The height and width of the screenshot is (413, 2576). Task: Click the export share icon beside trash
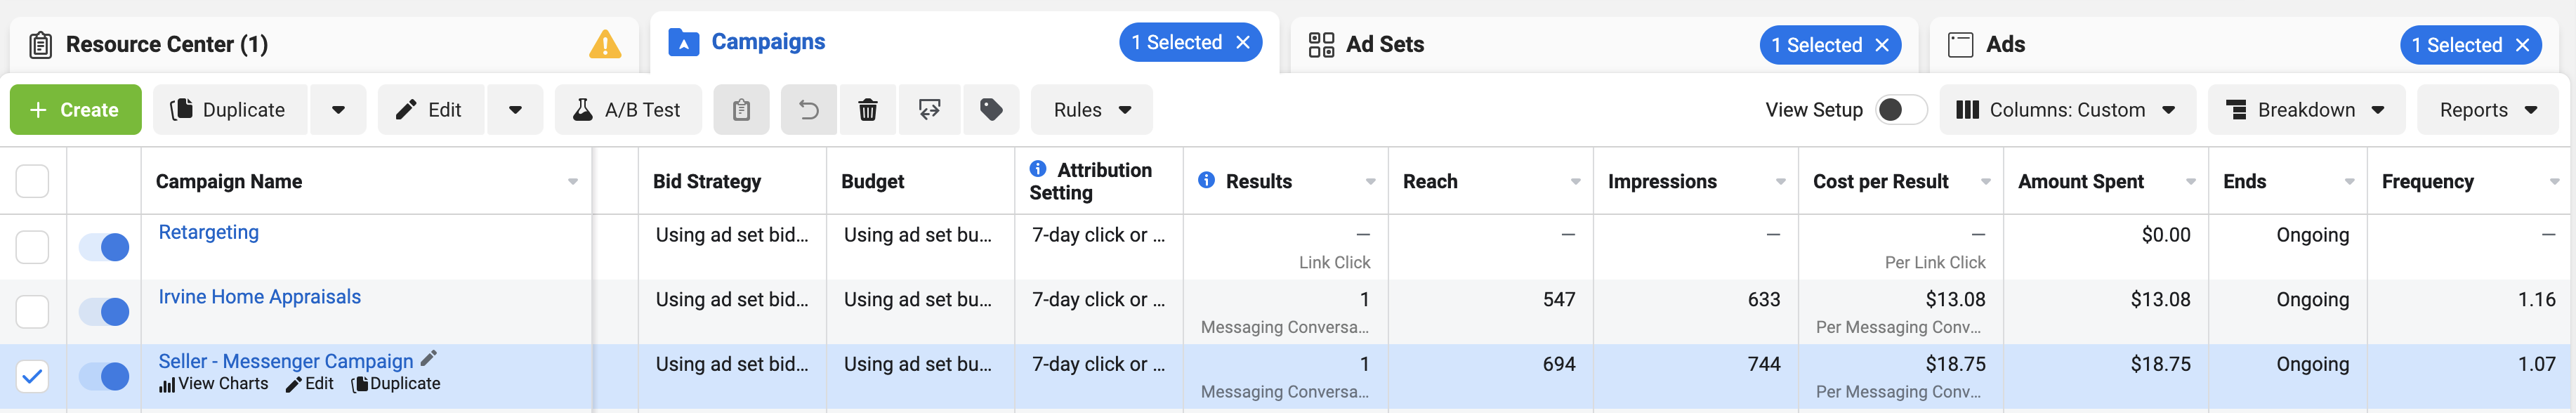929,110
